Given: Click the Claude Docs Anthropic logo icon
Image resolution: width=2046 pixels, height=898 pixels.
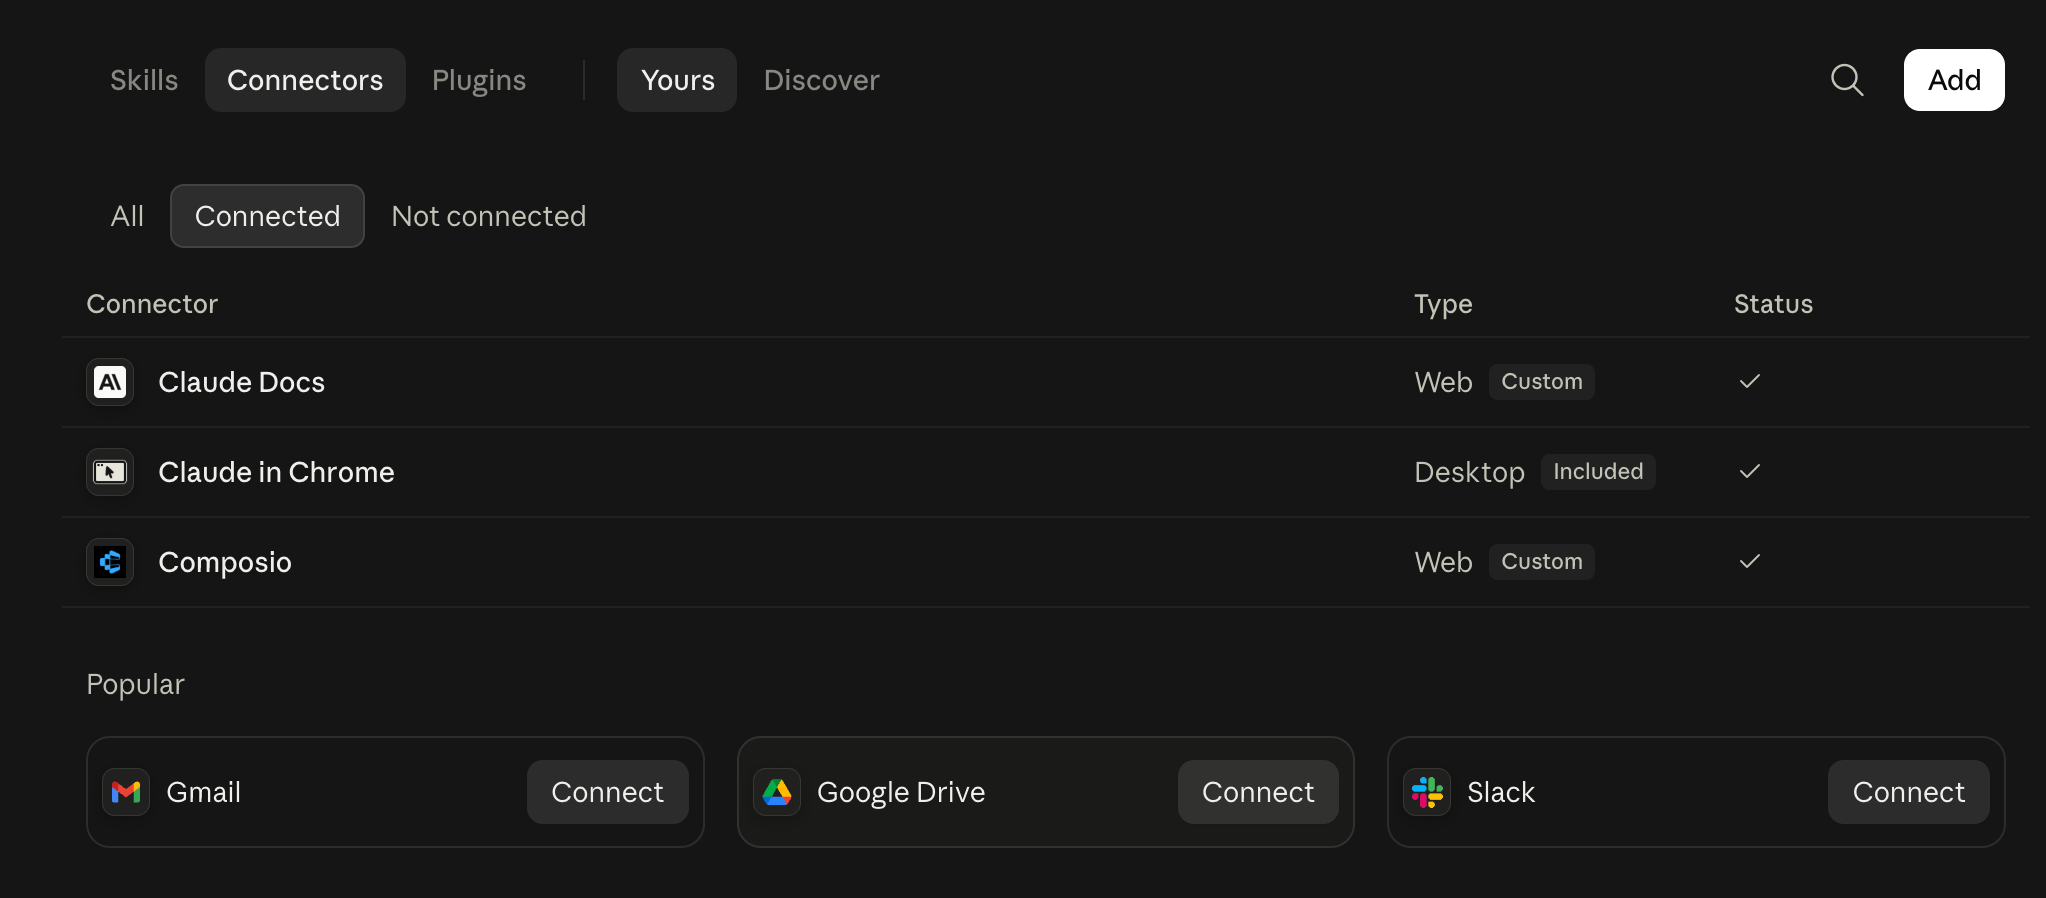Looking at the screenshot, I should click(110, 382).
